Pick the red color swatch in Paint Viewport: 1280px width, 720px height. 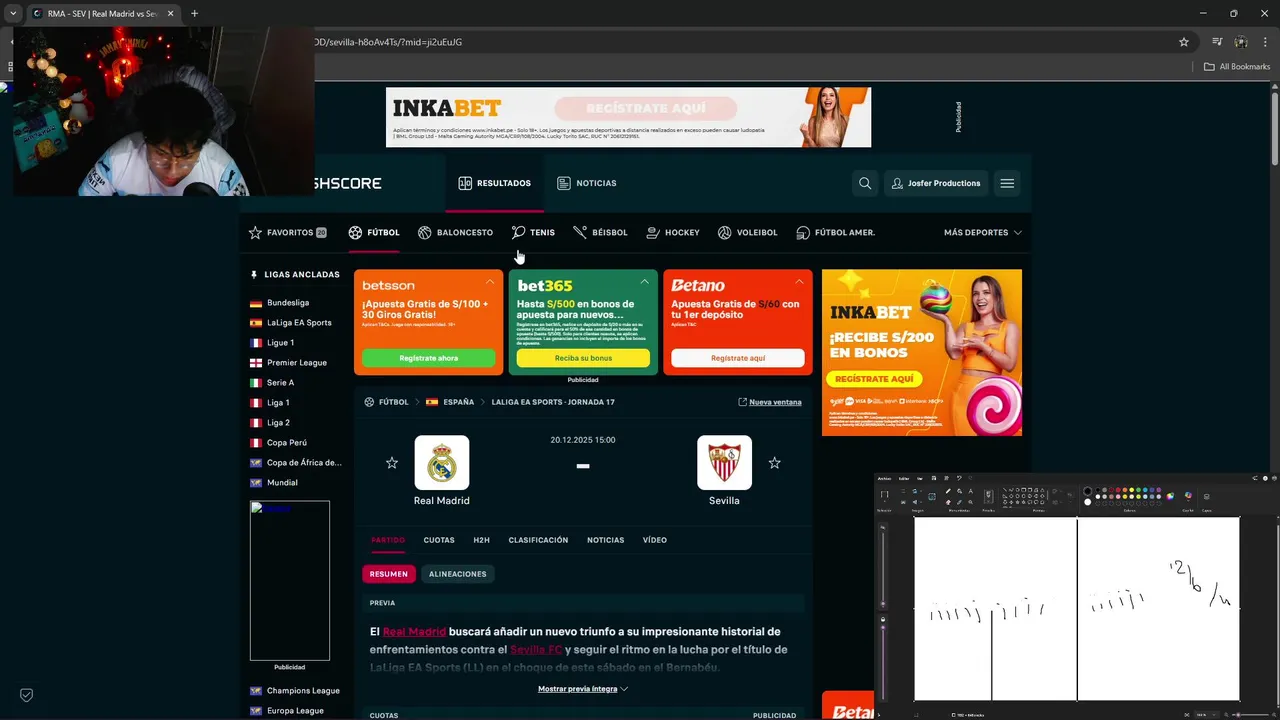click(x=1118, y=490)
